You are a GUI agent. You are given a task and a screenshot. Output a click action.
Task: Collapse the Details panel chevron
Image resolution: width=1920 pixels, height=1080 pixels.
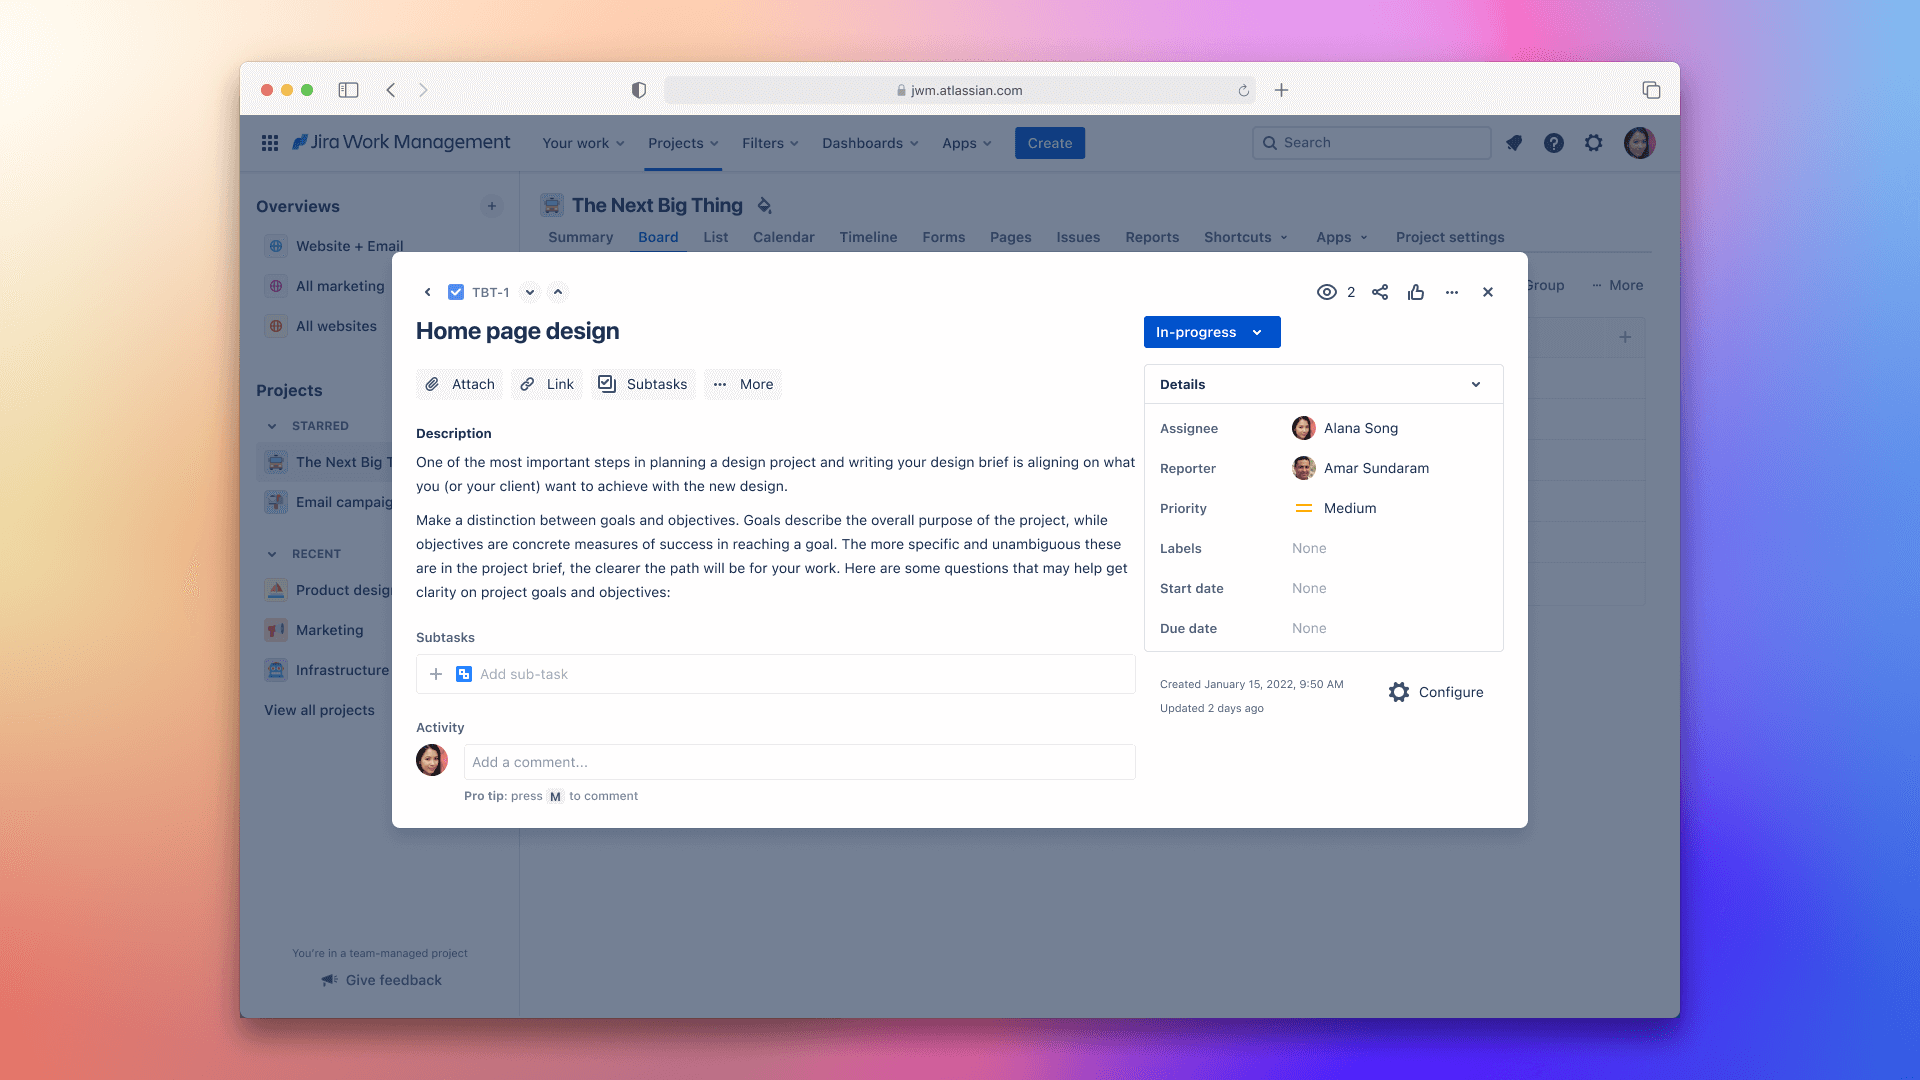pyautogui.click(x=1476, y=384)
